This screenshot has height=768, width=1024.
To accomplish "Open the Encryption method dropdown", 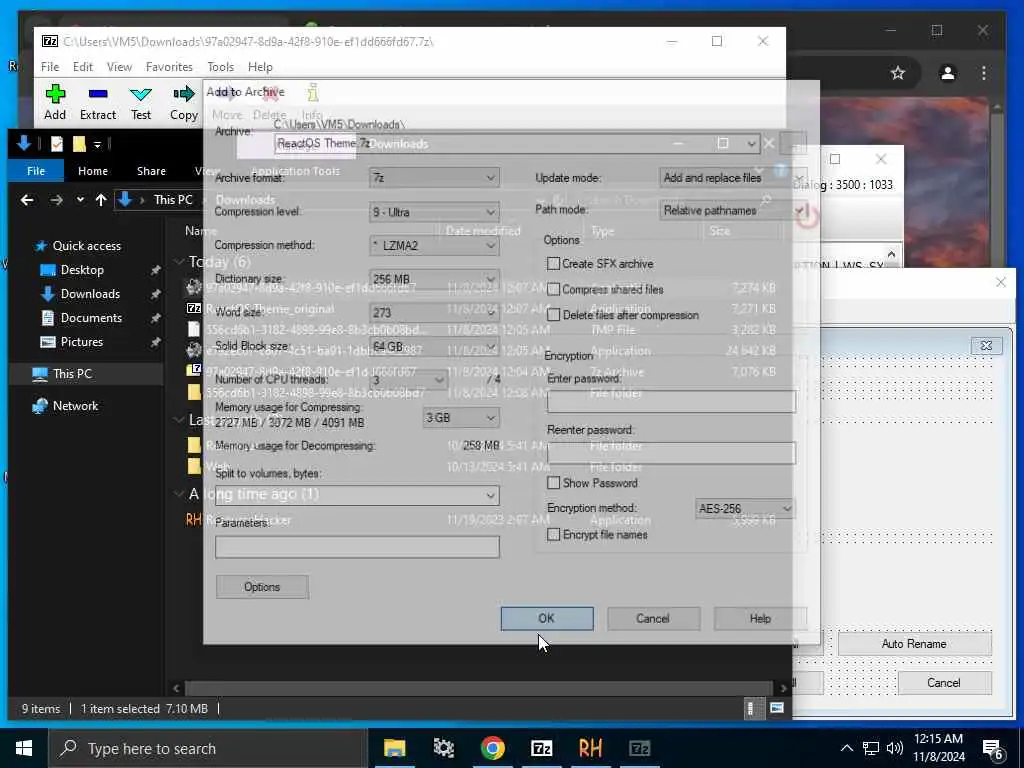I will click(745, 508).
